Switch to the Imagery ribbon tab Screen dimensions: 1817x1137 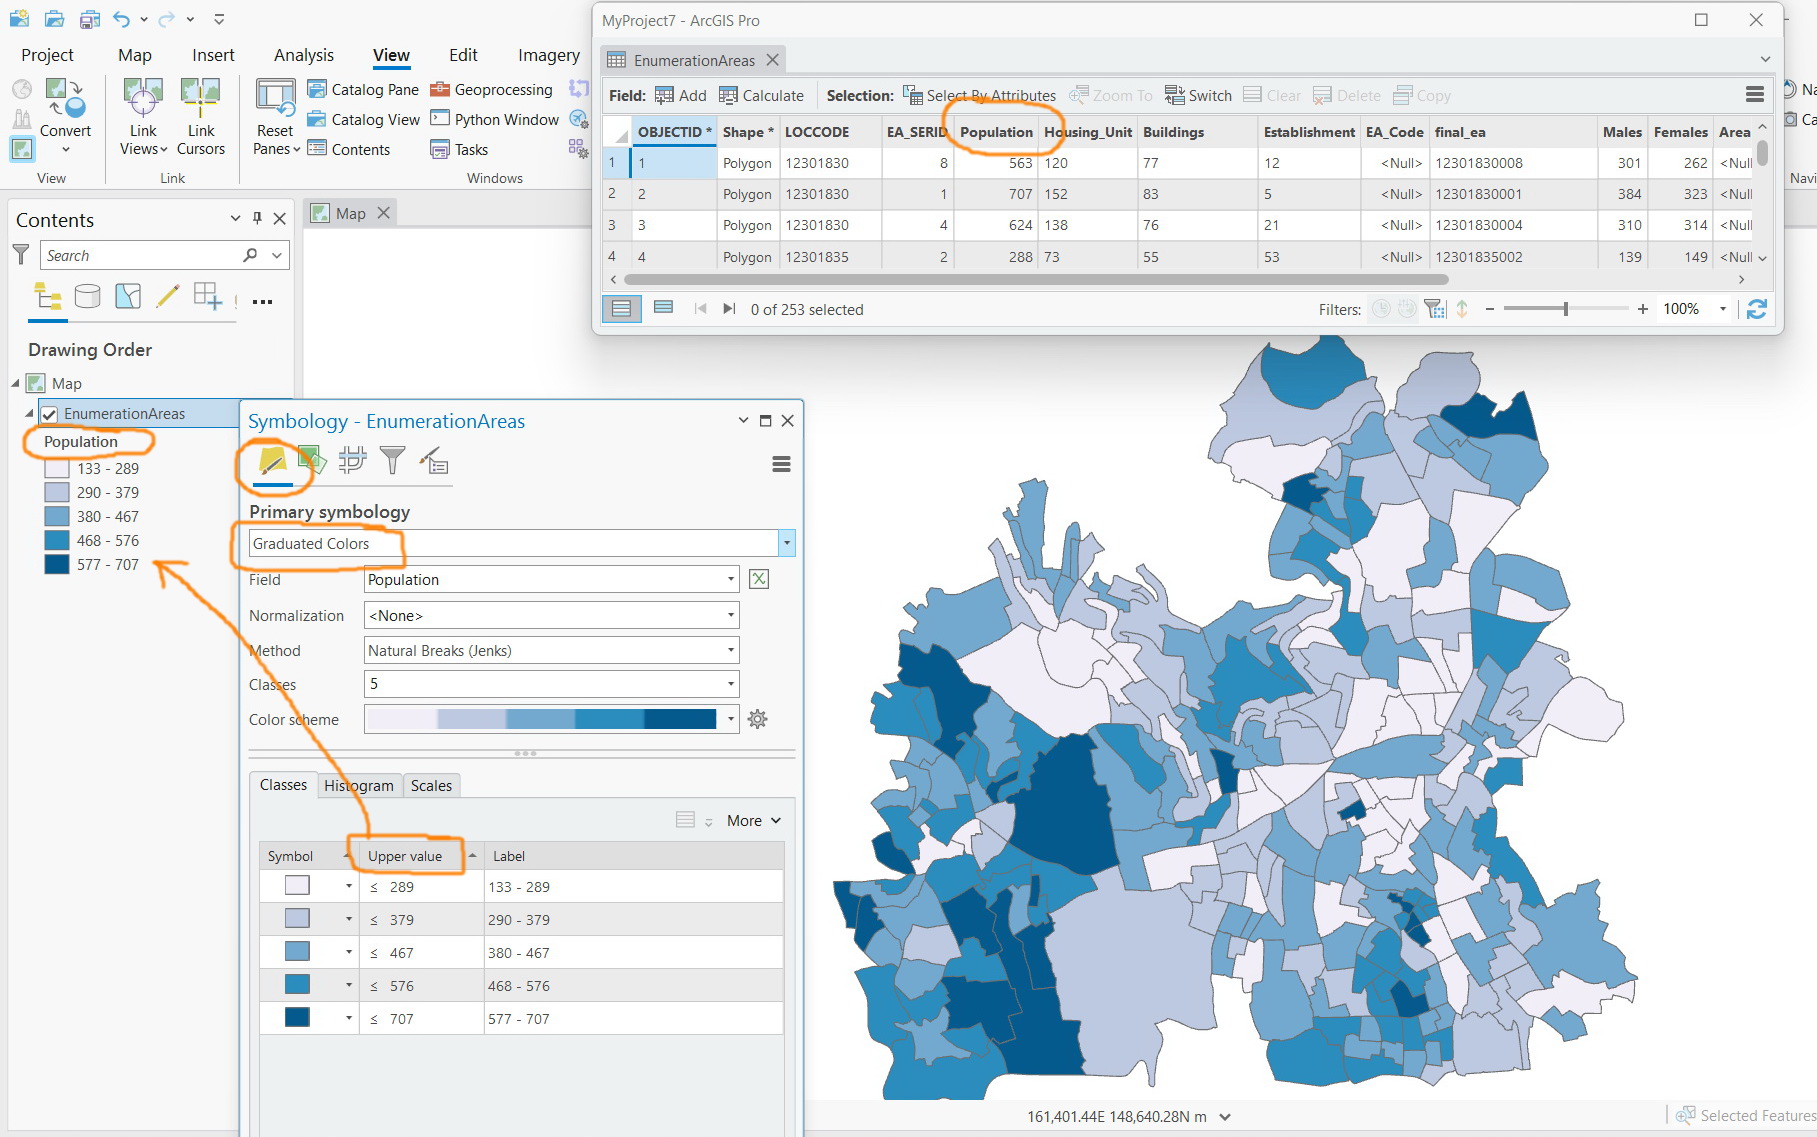point(549,55)
